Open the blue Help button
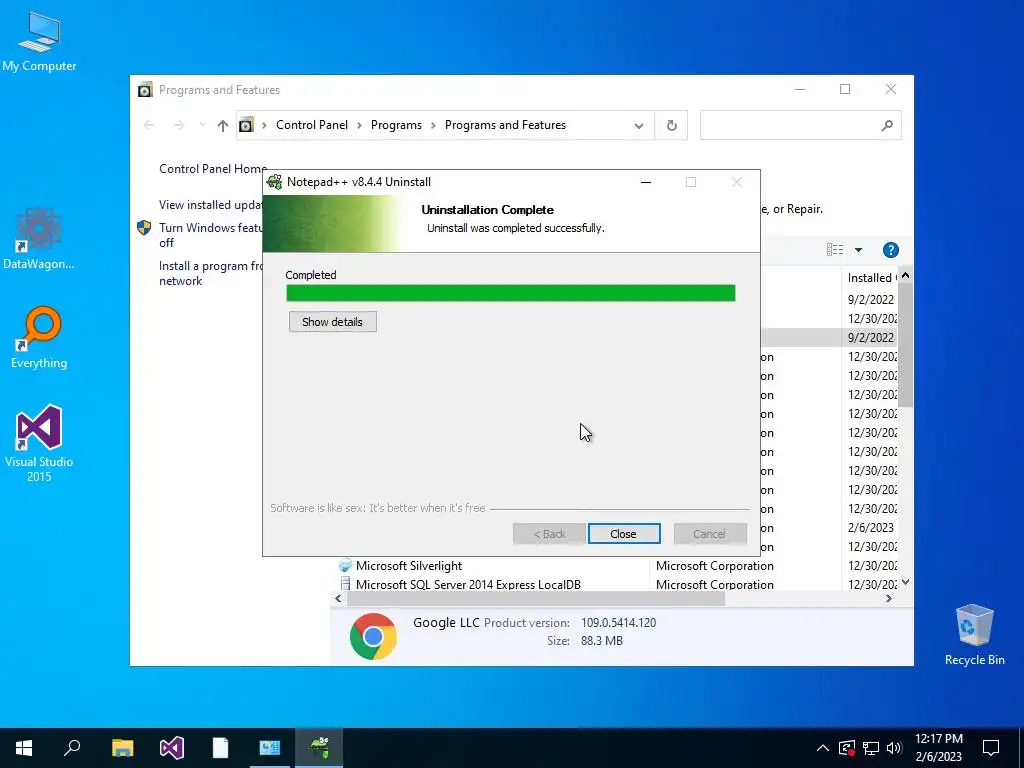The width and height of the screenshot is (1024, 768). tap(890, 249)
